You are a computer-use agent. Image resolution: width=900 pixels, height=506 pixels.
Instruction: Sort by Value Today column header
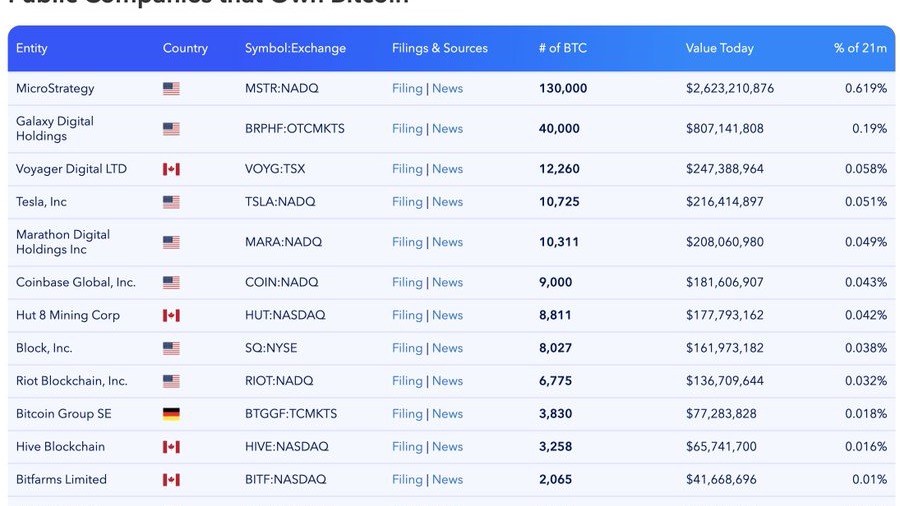[x=719, y=48]
